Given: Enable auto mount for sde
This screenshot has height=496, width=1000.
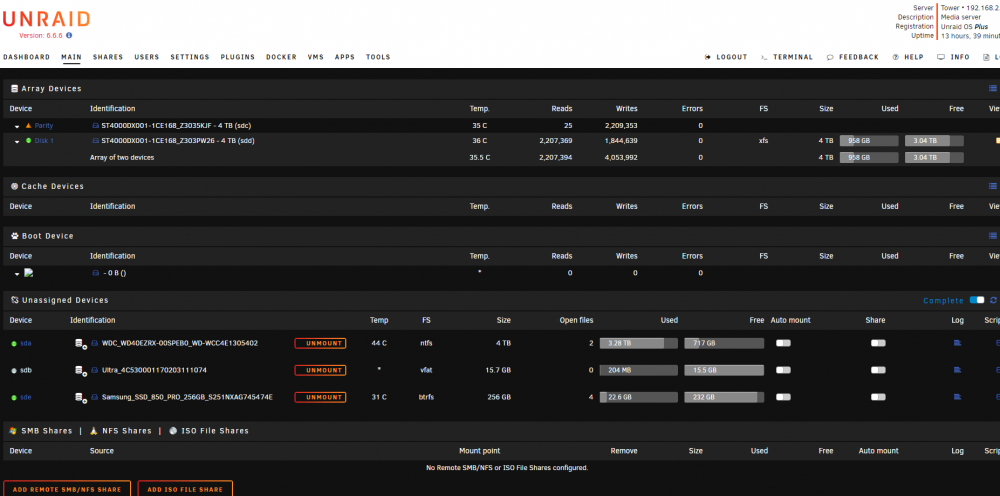Looking at the screenshot, I should tap(783, 397).
